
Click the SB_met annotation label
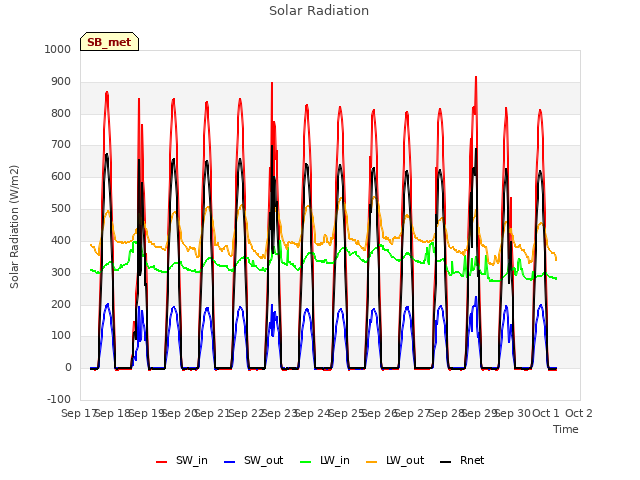click(x=109, y=42)
